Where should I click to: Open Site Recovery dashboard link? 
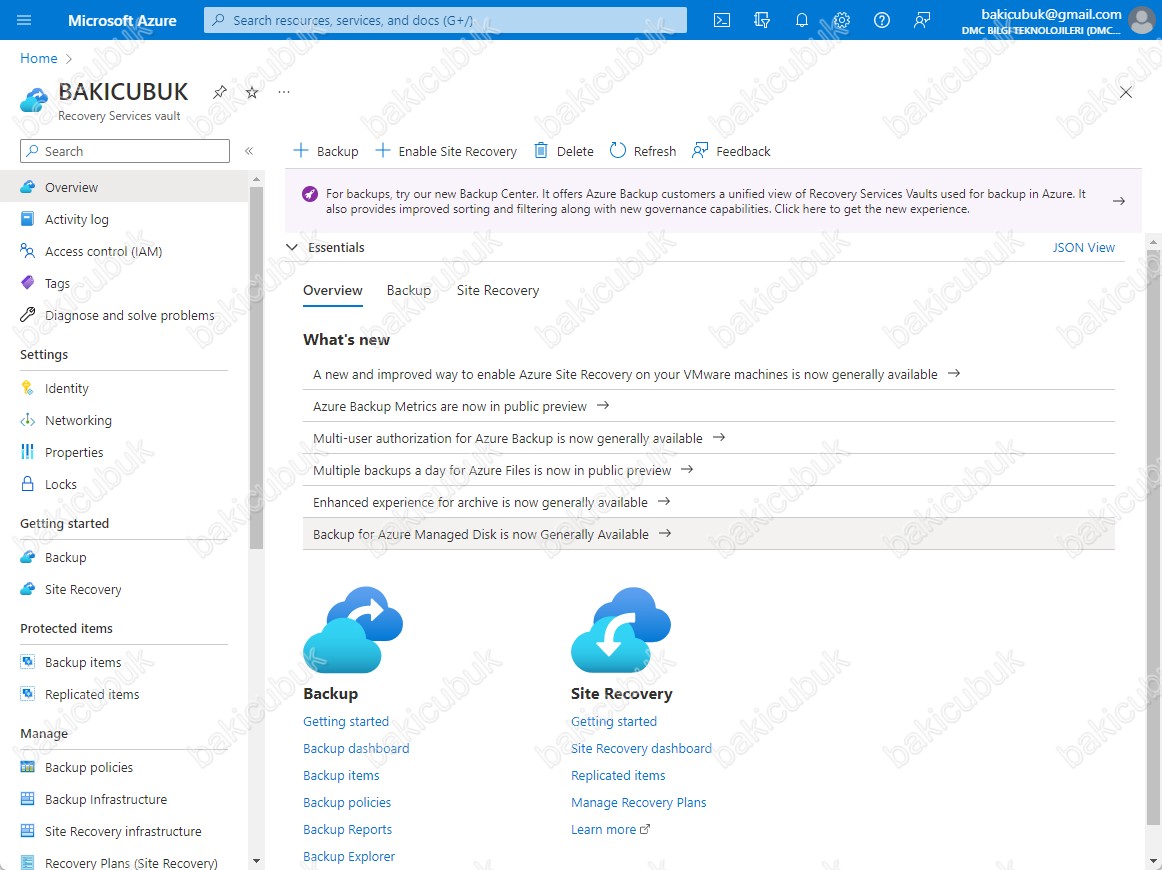pos(641,748)
